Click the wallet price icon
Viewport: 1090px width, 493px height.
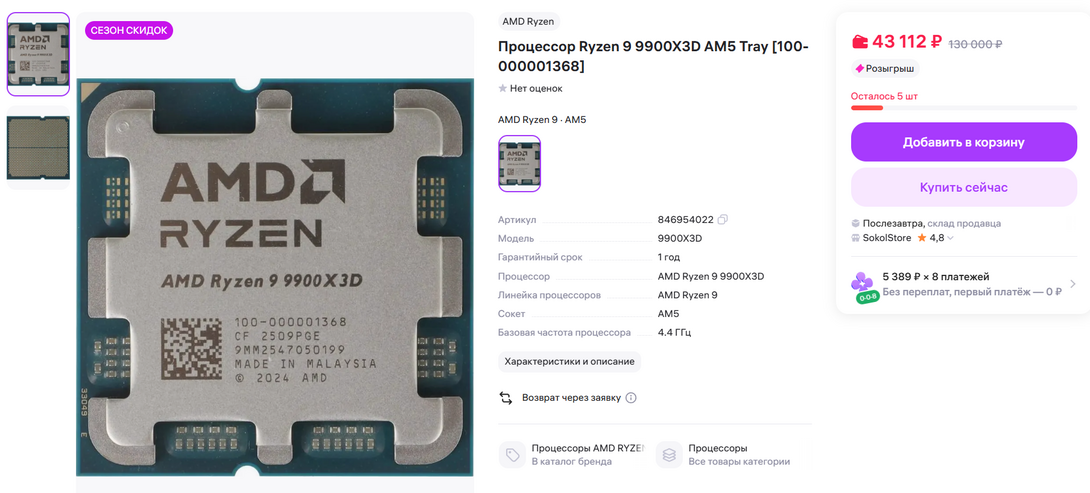[860, 42]
